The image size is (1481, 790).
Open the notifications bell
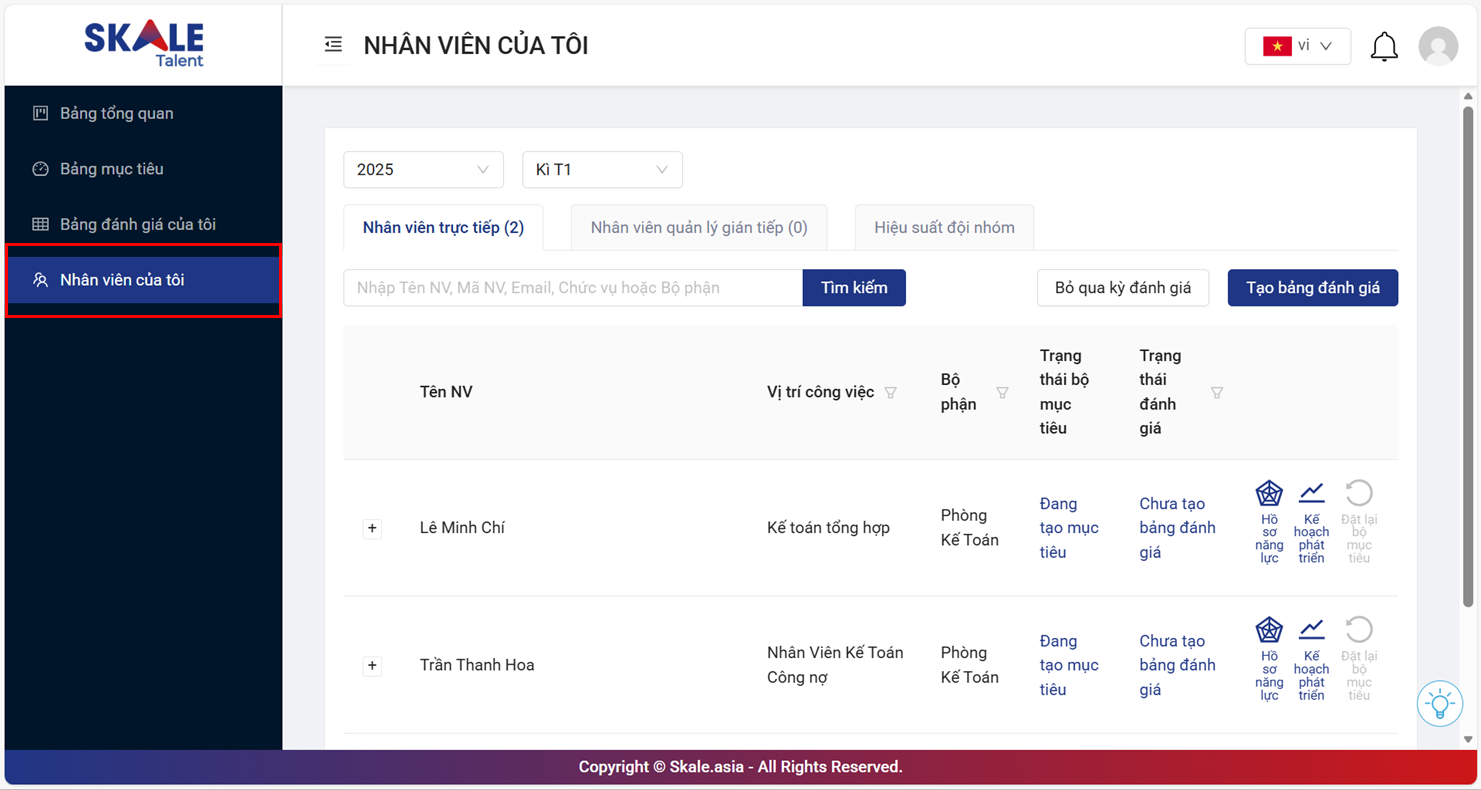1384,46
